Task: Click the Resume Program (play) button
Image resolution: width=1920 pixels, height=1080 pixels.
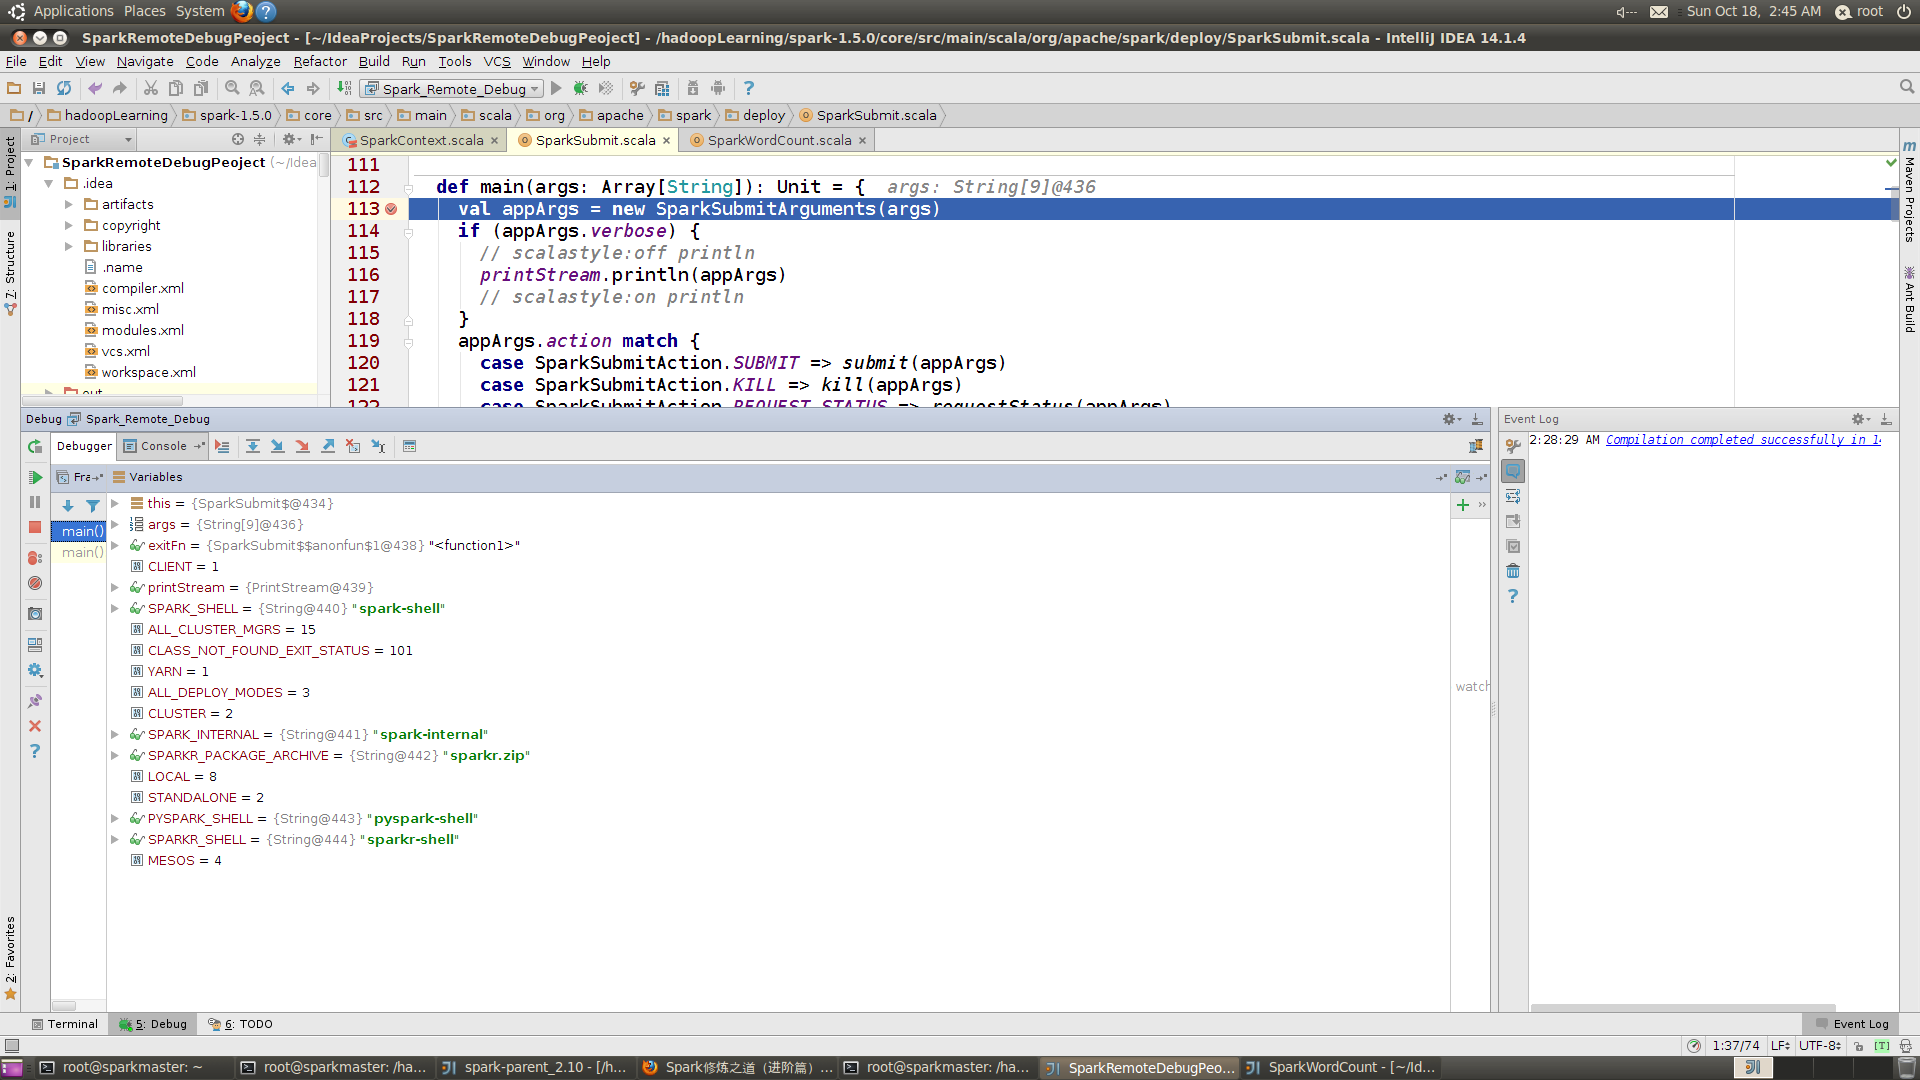Action: [x=34, y=476]
